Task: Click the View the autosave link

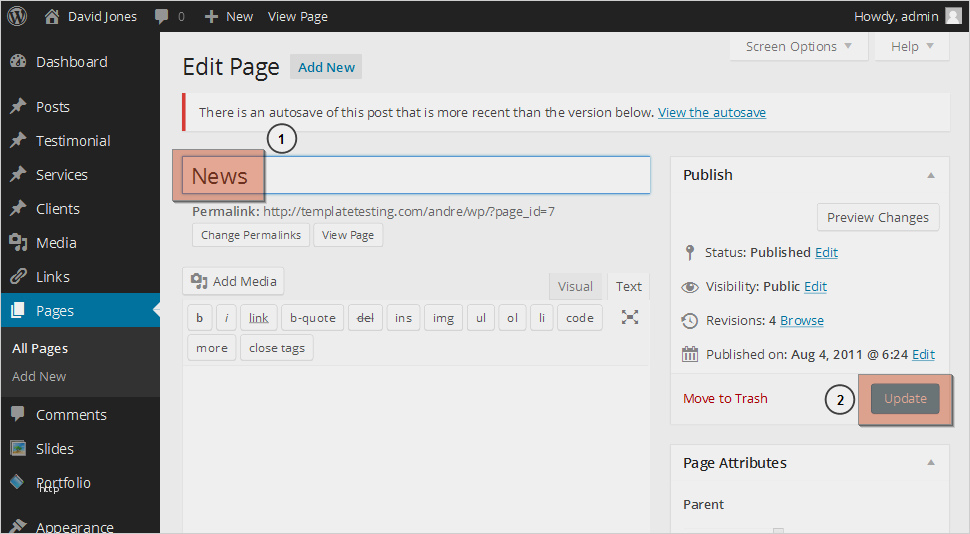Action: pyautogui.click(x=712, y=113)
